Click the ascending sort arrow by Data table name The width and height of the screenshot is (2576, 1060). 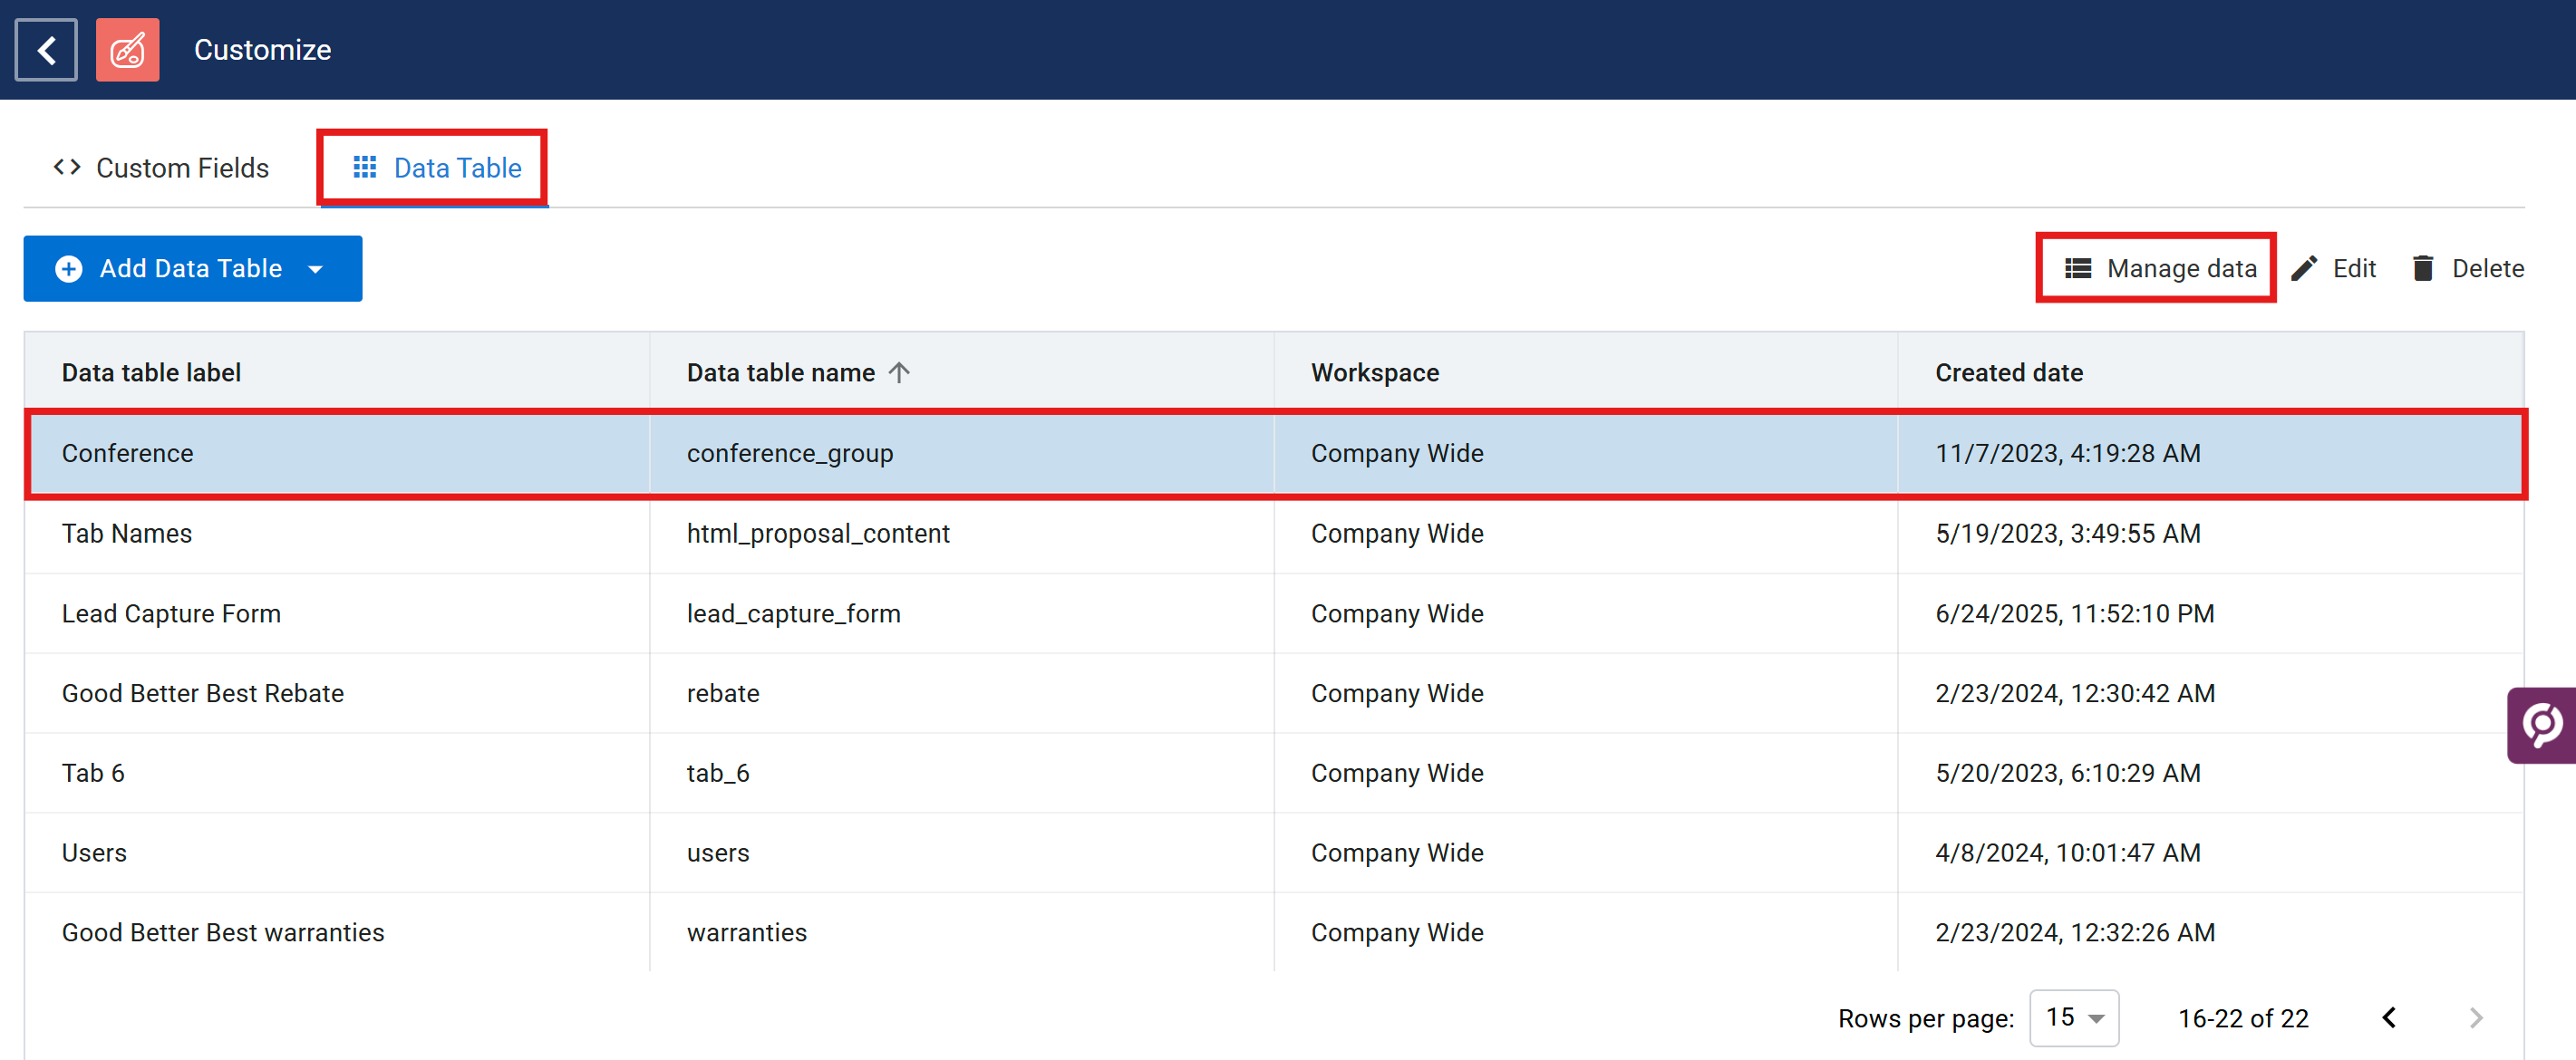[899, 372]
